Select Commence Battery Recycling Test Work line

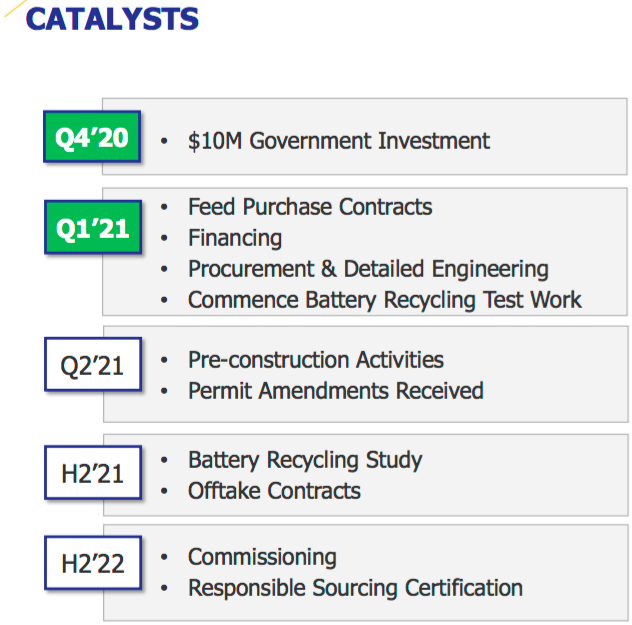(385, 300)
